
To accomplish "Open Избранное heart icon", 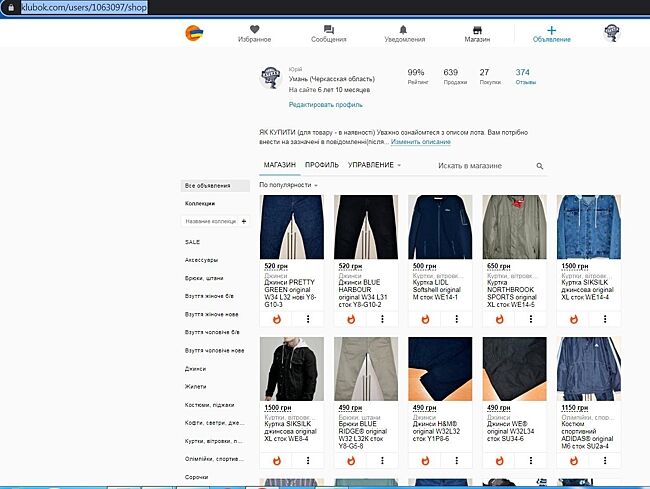I will [254, 30].
